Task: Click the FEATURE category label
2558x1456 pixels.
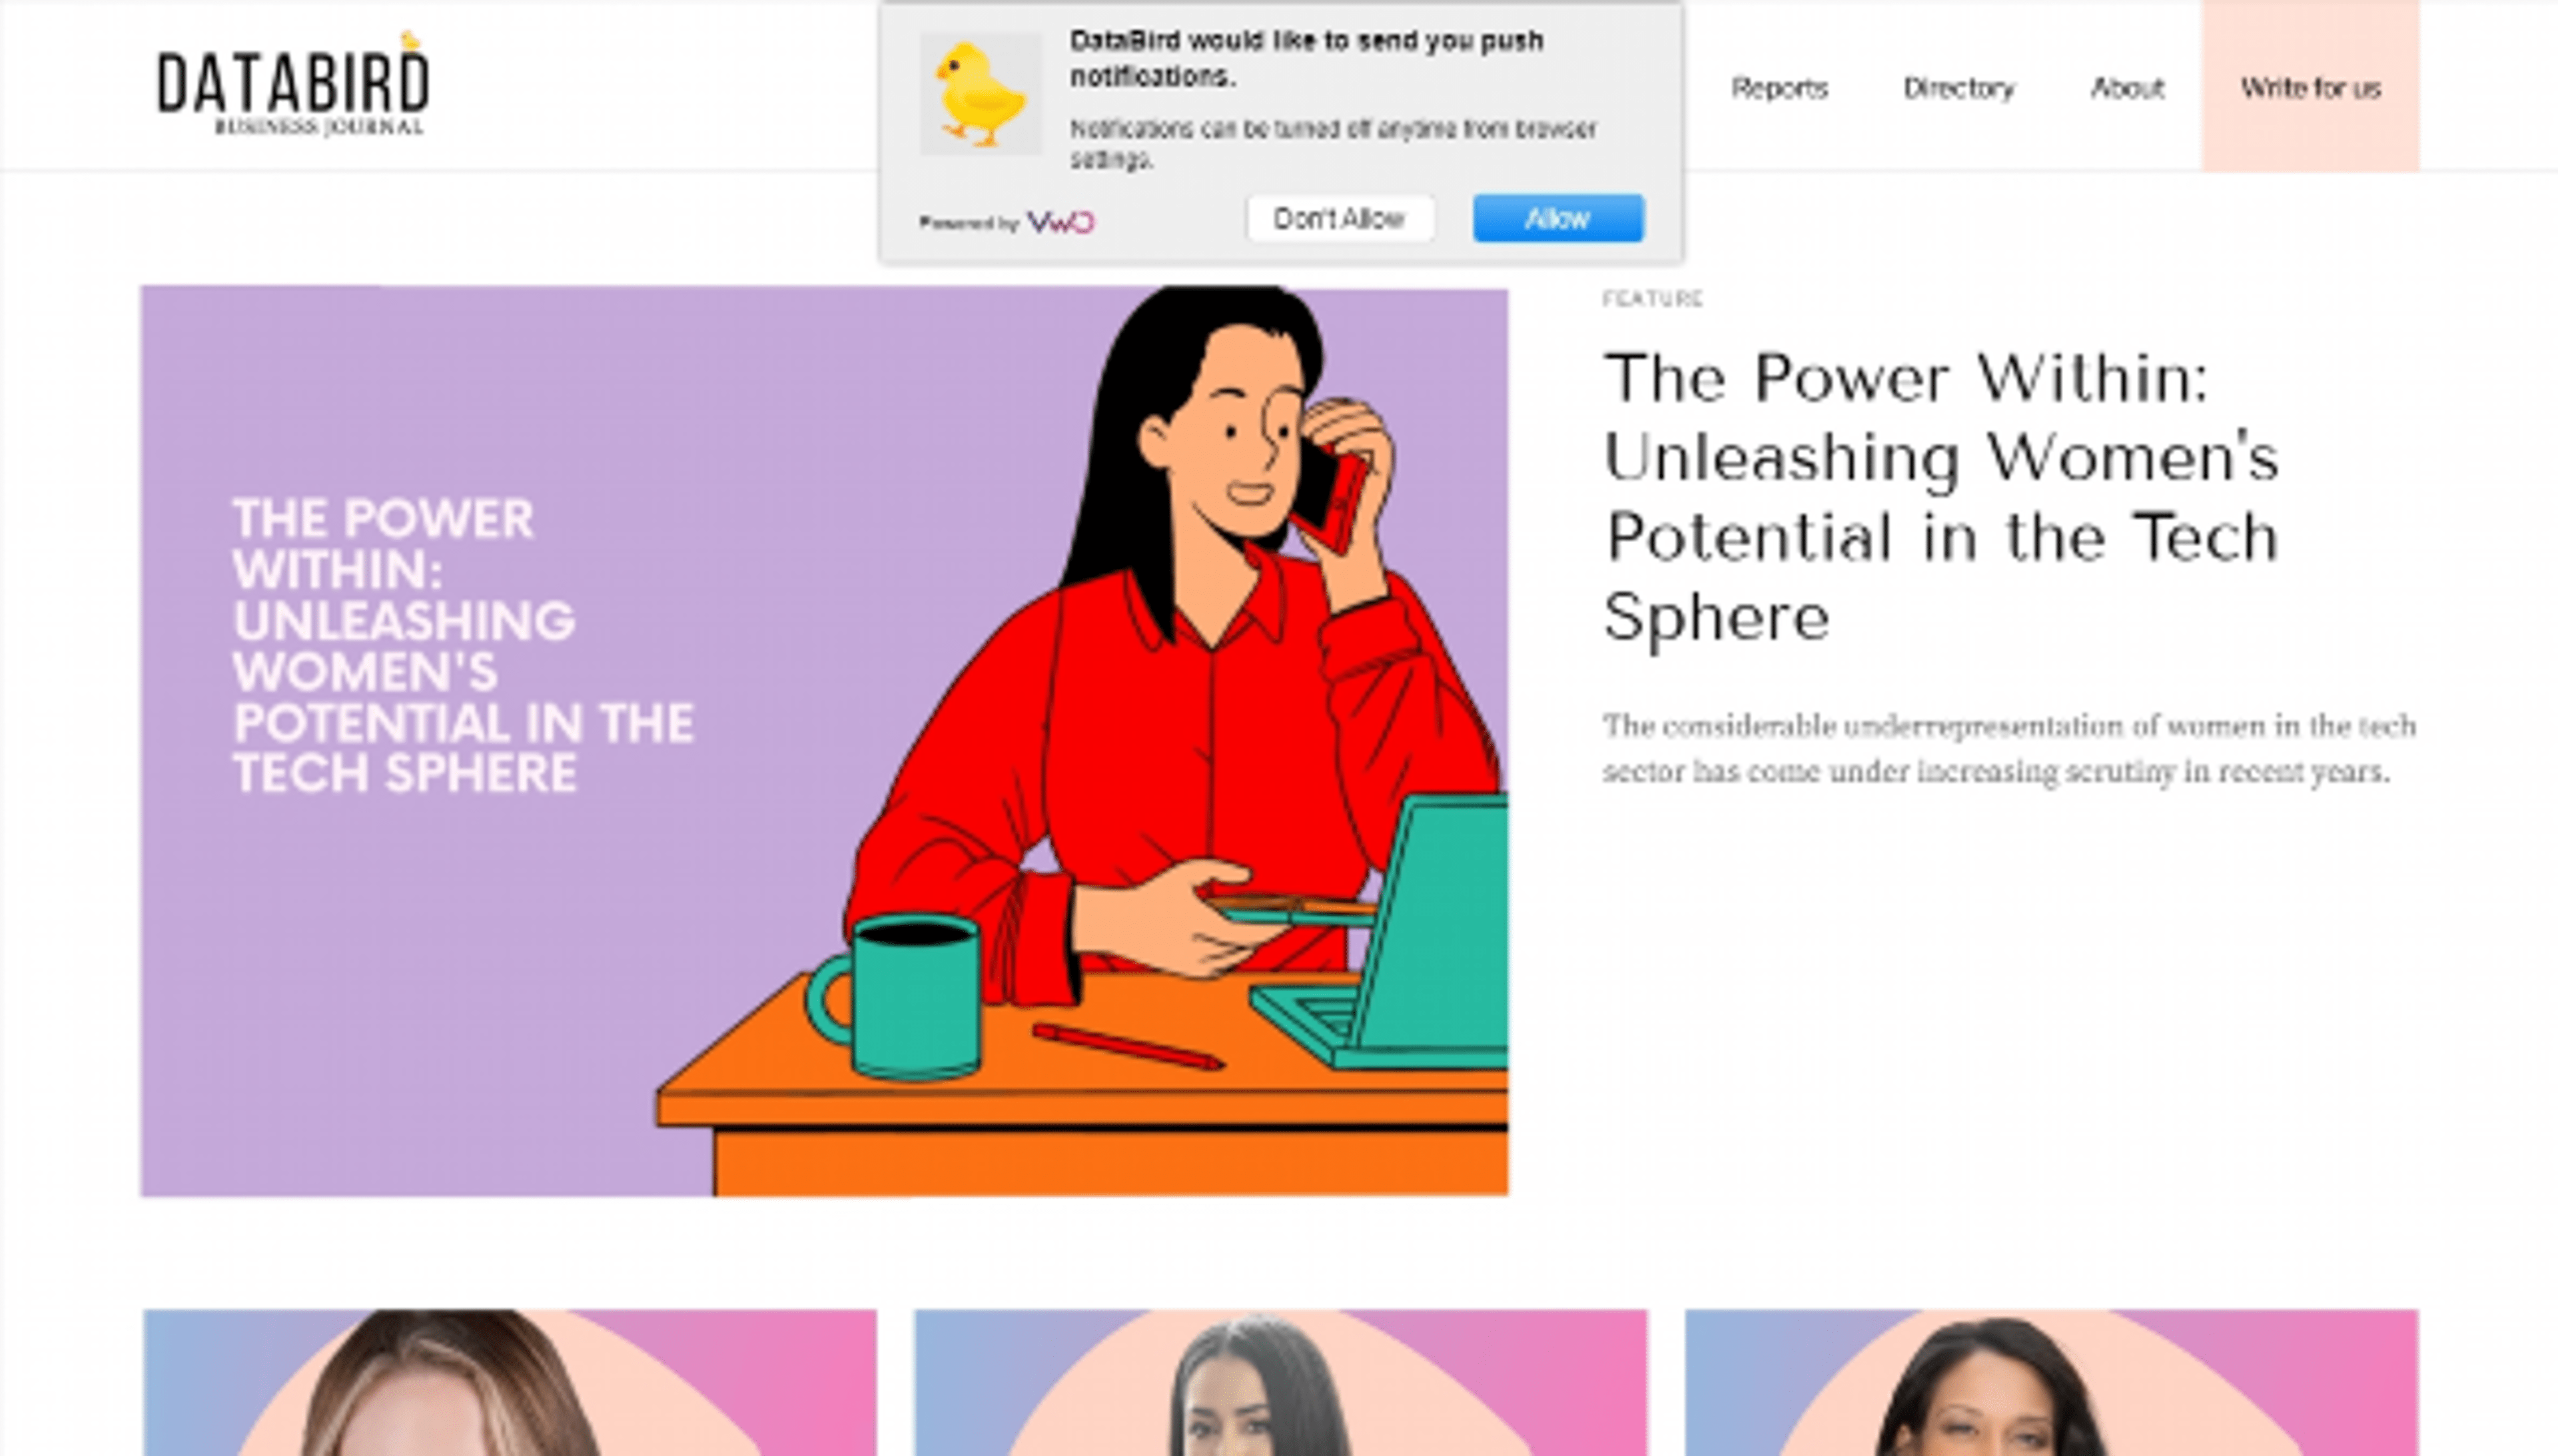Action: pyautogui.click(x=1652, y=299)
